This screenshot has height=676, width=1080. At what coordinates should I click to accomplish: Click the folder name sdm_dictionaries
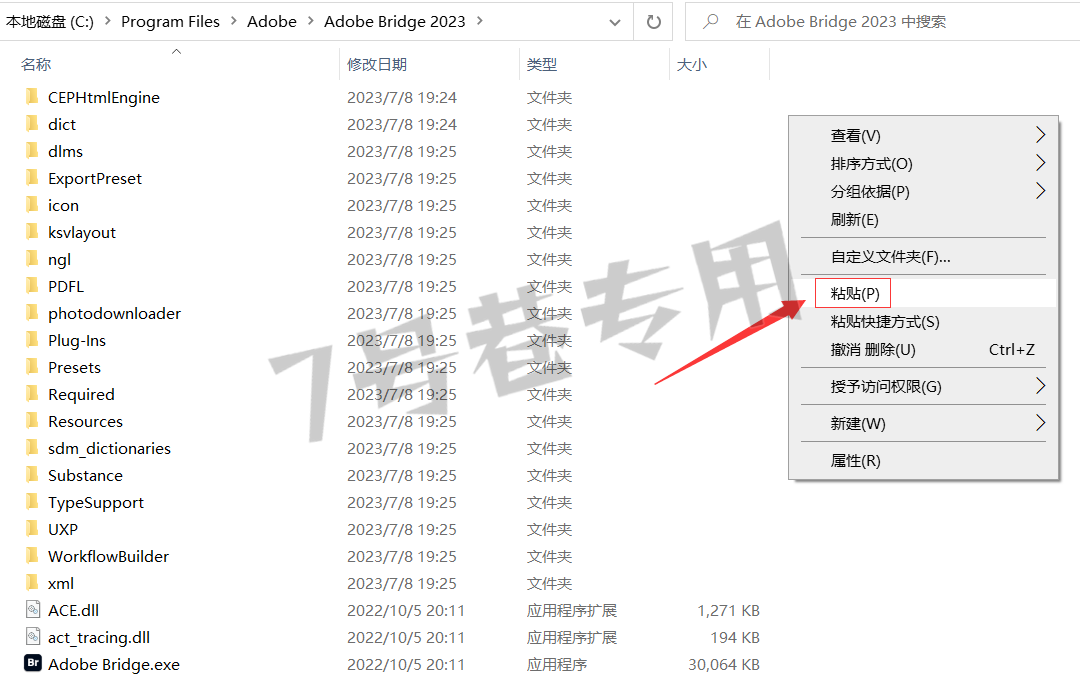(x=110, y=449)
